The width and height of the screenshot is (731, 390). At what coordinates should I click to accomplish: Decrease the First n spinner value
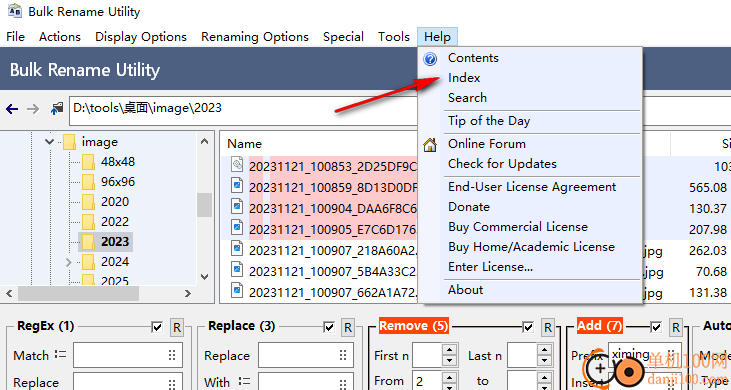click(x=449, y=361)
